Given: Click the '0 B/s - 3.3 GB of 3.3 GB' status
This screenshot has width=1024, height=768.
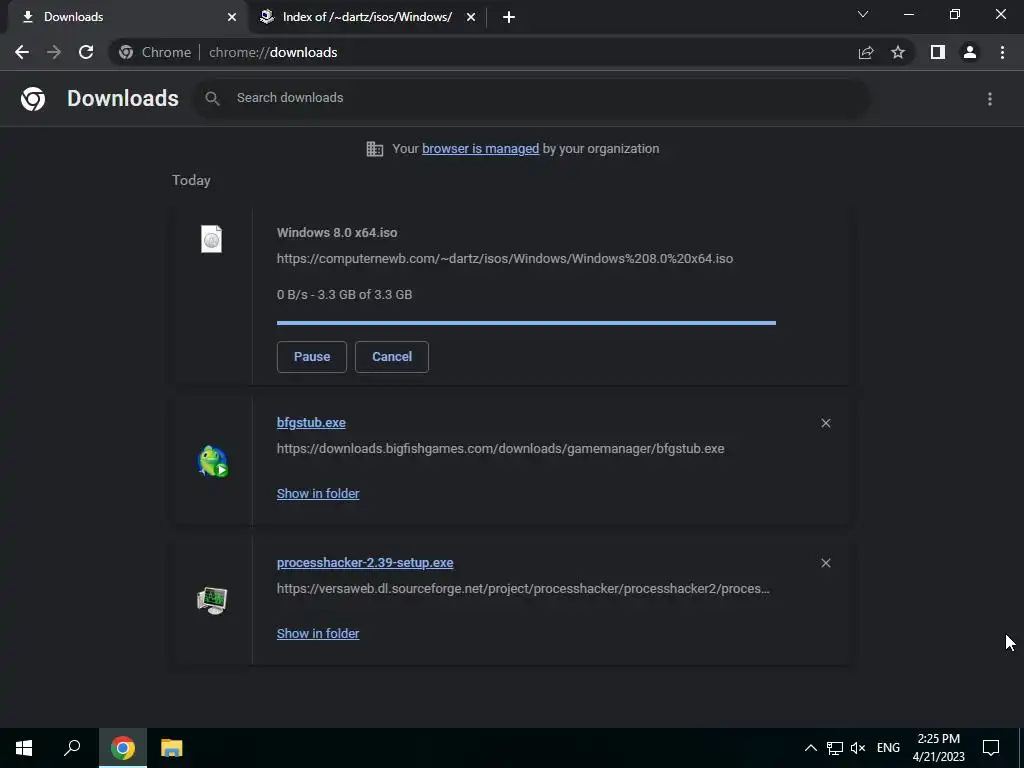Looking at the screenshot, I should pos(344,295).
